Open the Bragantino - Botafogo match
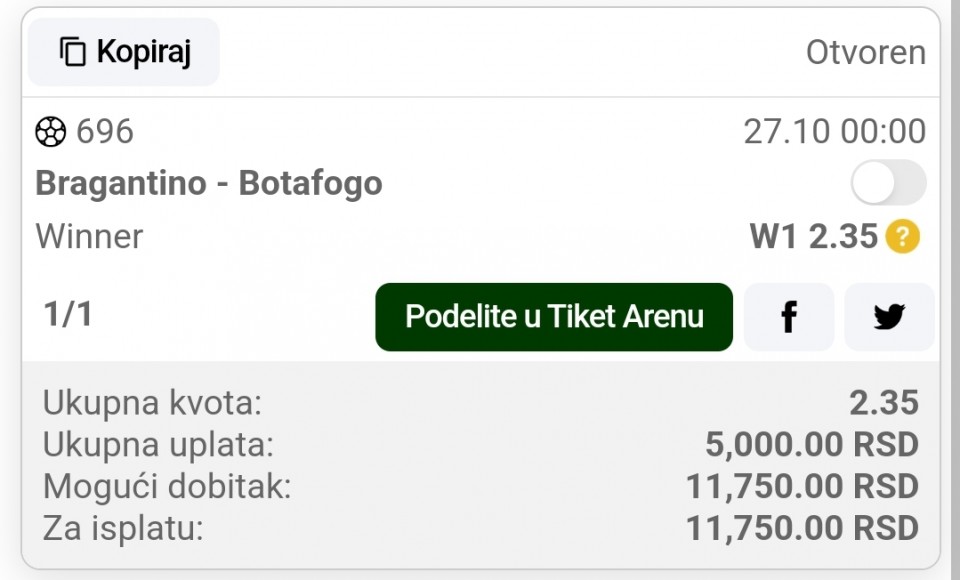 point(209,183)
